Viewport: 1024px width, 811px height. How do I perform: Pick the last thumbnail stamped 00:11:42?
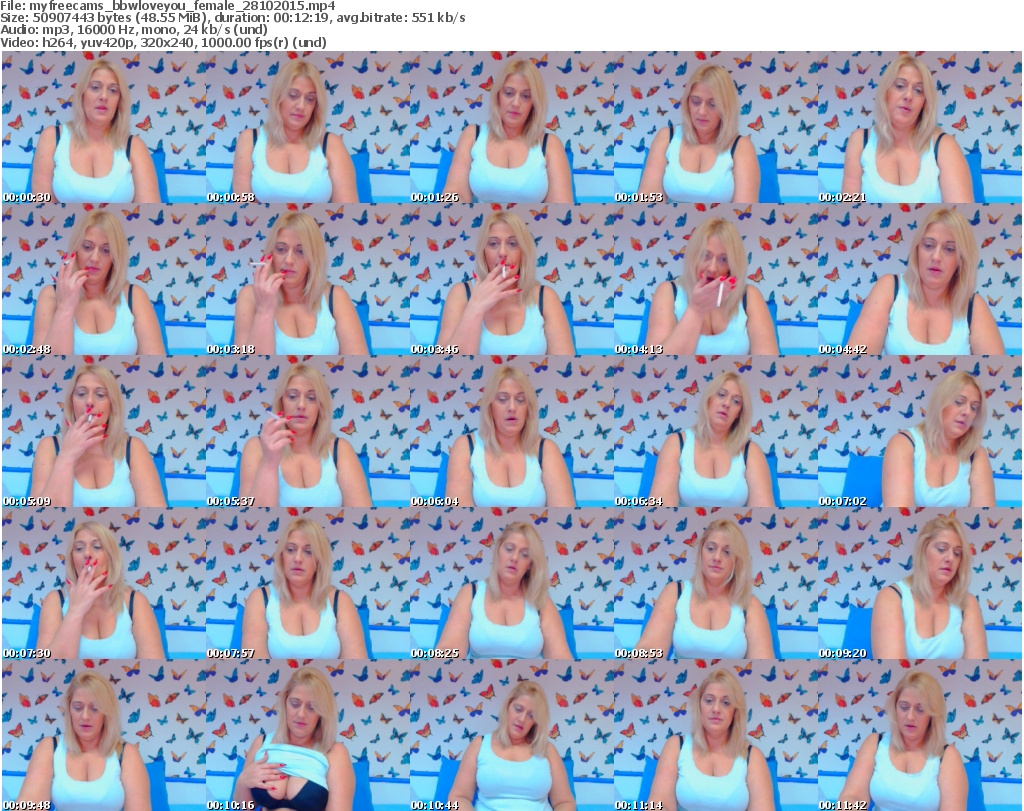pos(920,735)
